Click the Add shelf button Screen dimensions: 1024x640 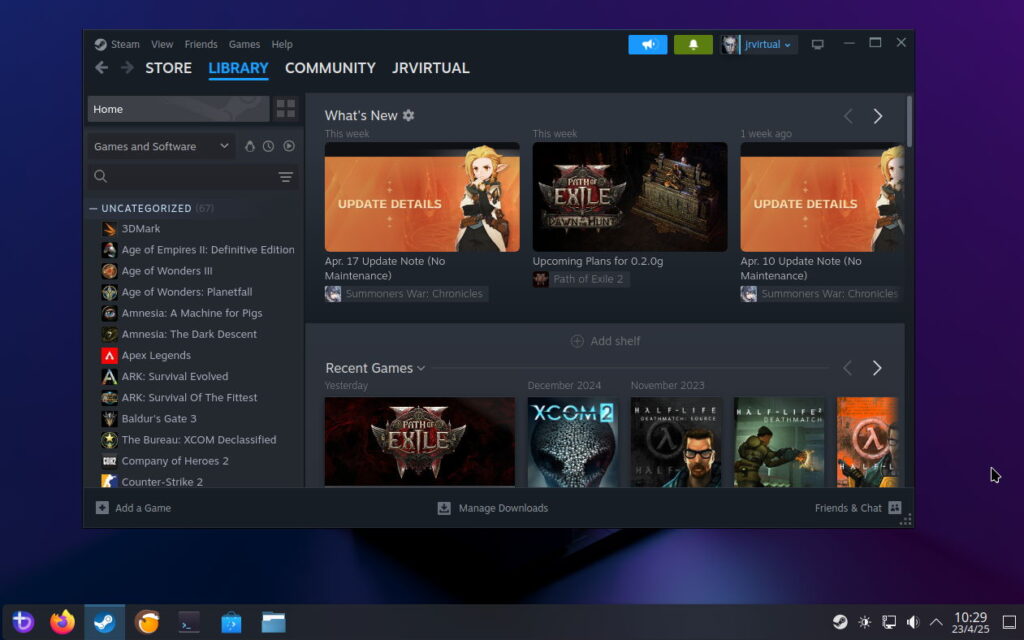pos(605,340)
